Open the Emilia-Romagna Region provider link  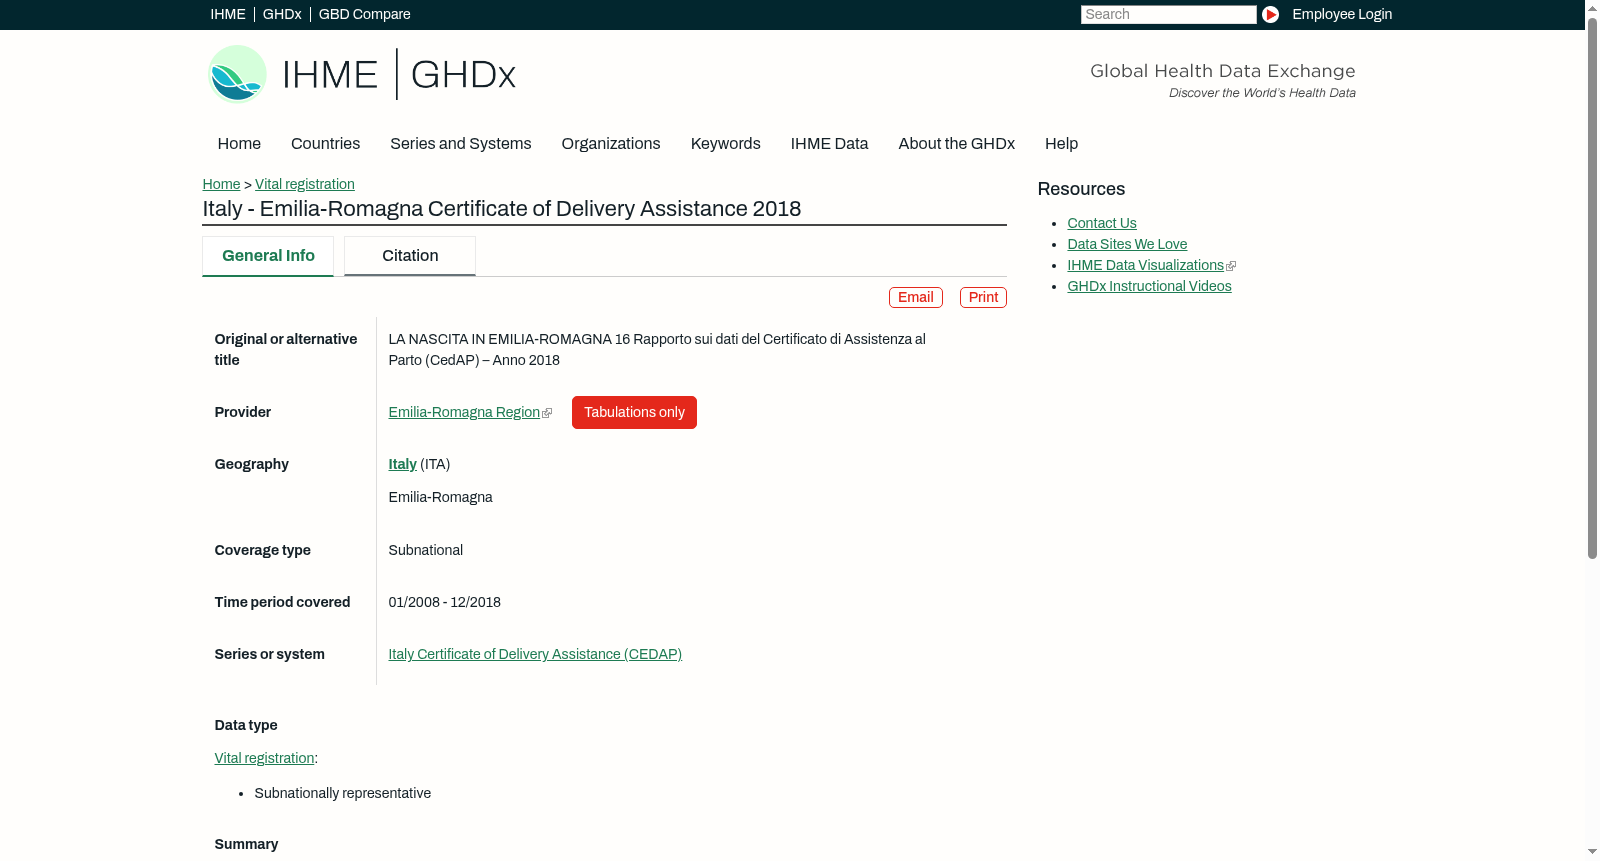[x=464, y=413]
